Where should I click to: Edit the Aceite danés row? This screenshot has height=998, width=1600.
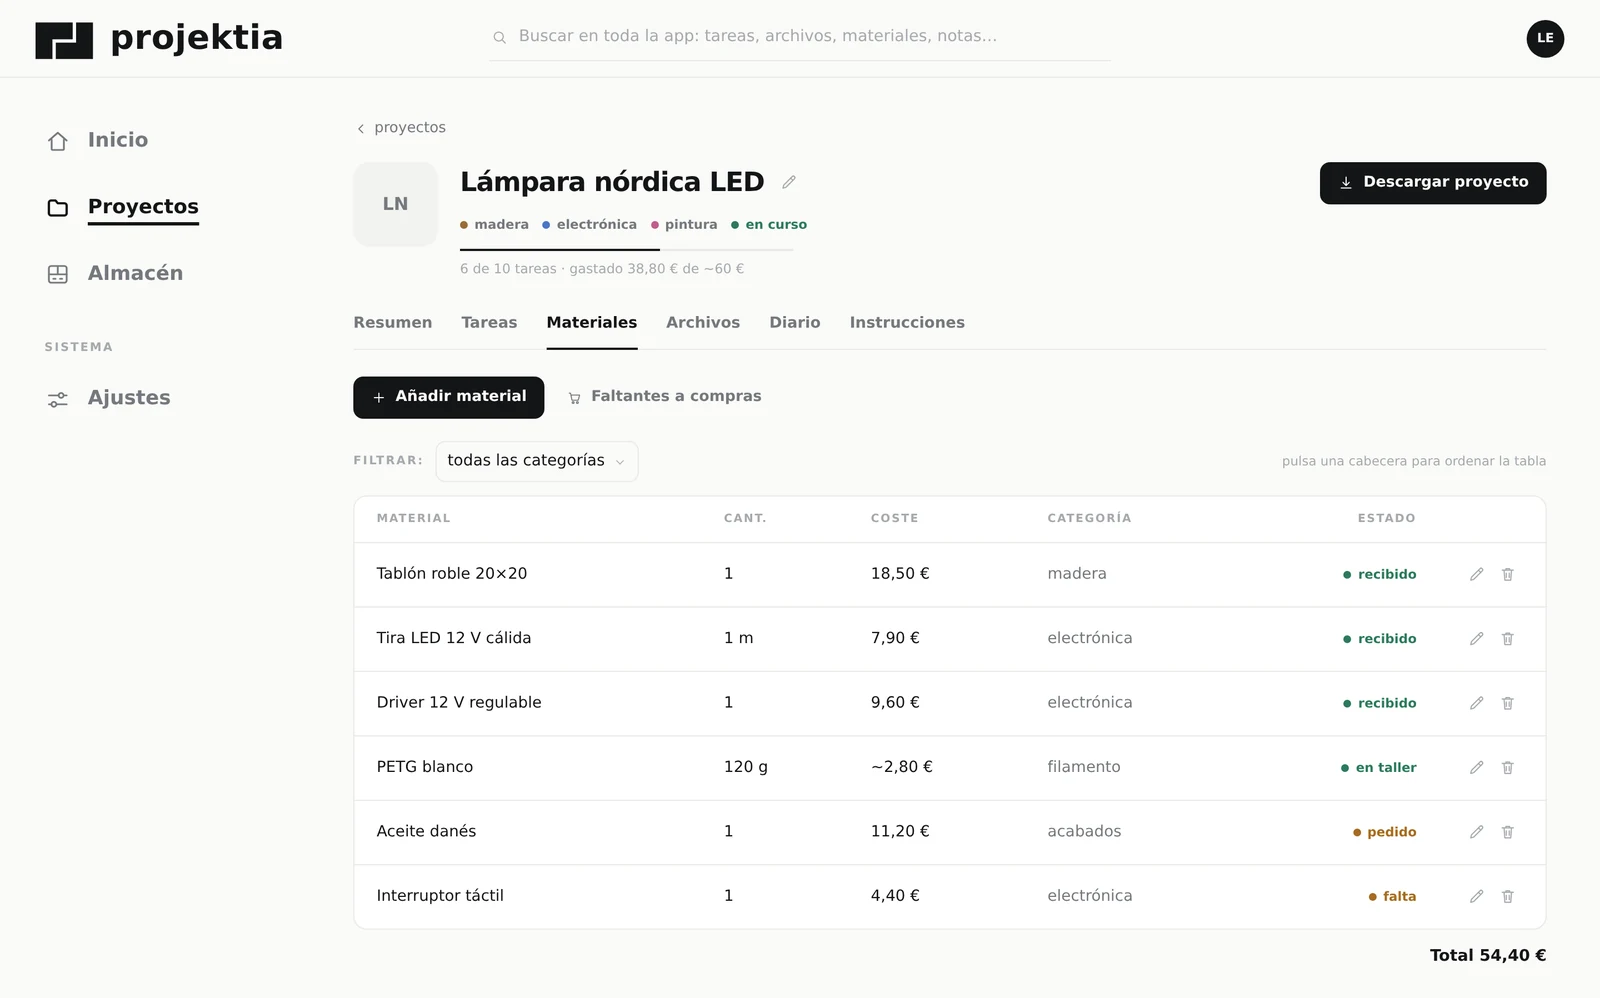click(1476, 831)
